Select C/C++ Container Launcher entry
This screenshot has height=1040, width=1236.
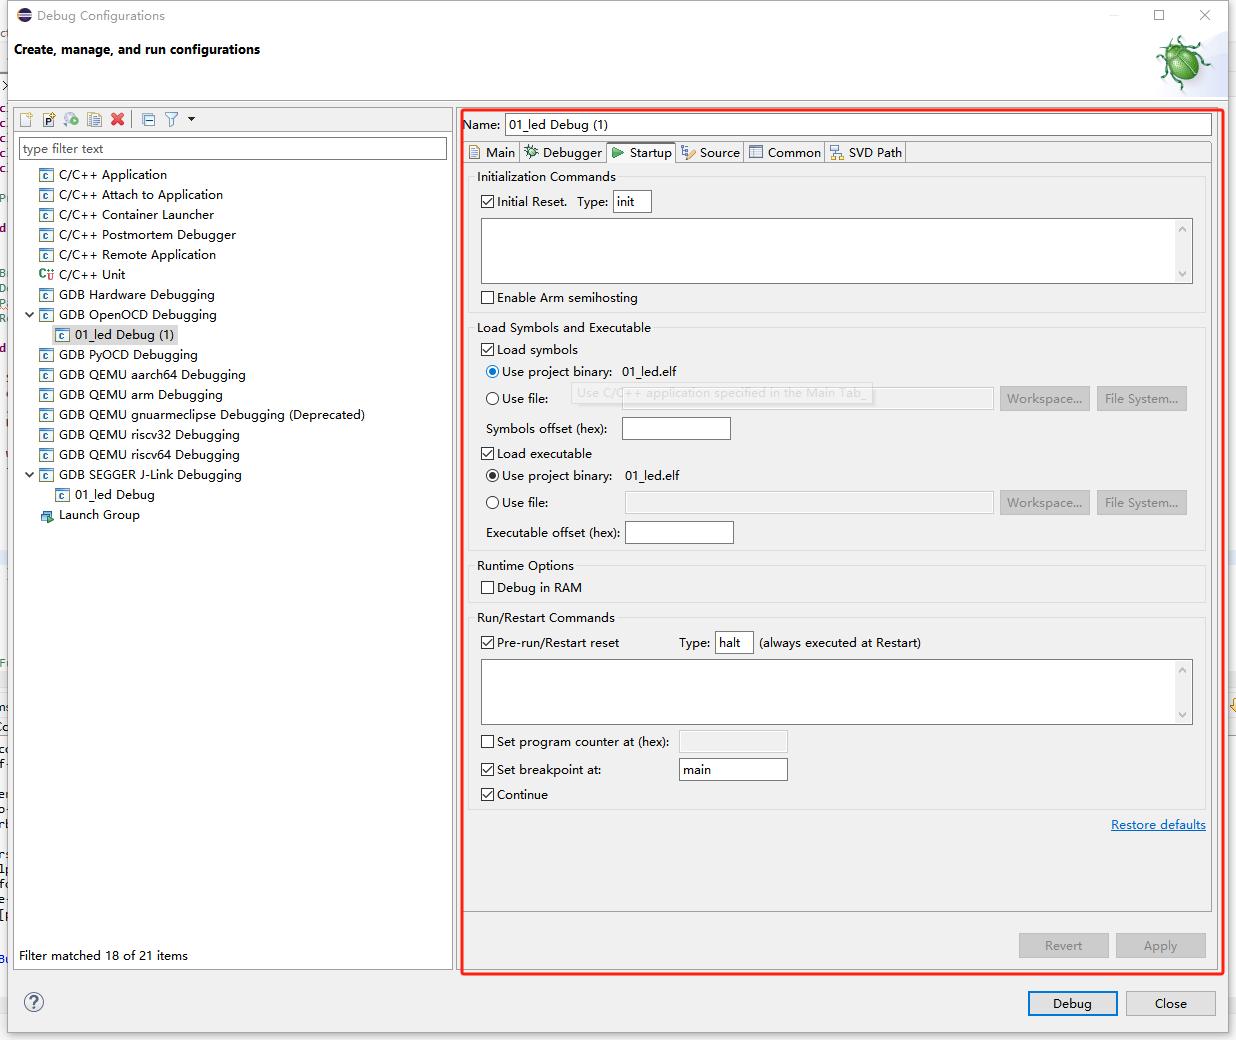tap(136, 215)
